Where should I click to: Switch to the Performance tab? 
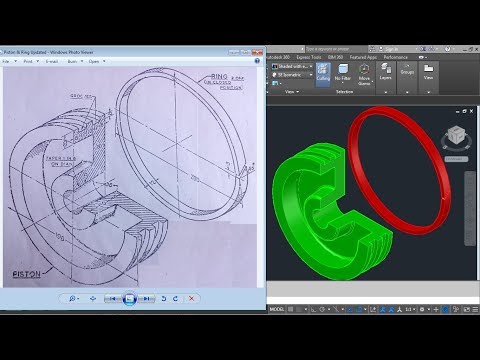click(396, 57)
